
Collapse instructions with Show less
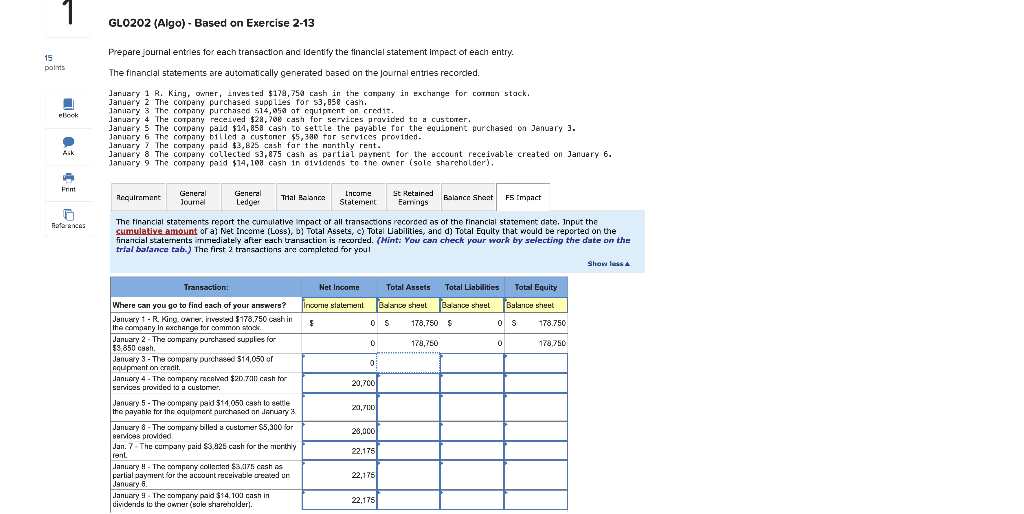tap(609, 264)
